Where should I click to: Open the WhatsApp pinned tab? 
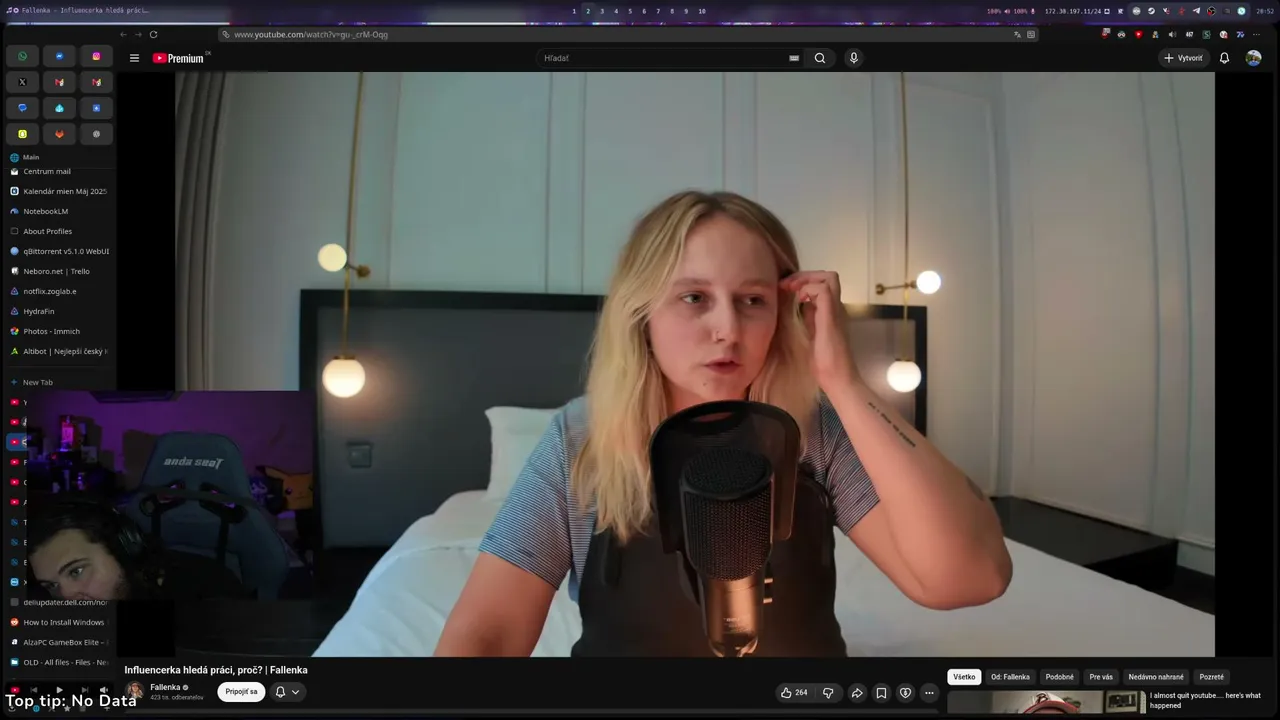coord(22,56)
